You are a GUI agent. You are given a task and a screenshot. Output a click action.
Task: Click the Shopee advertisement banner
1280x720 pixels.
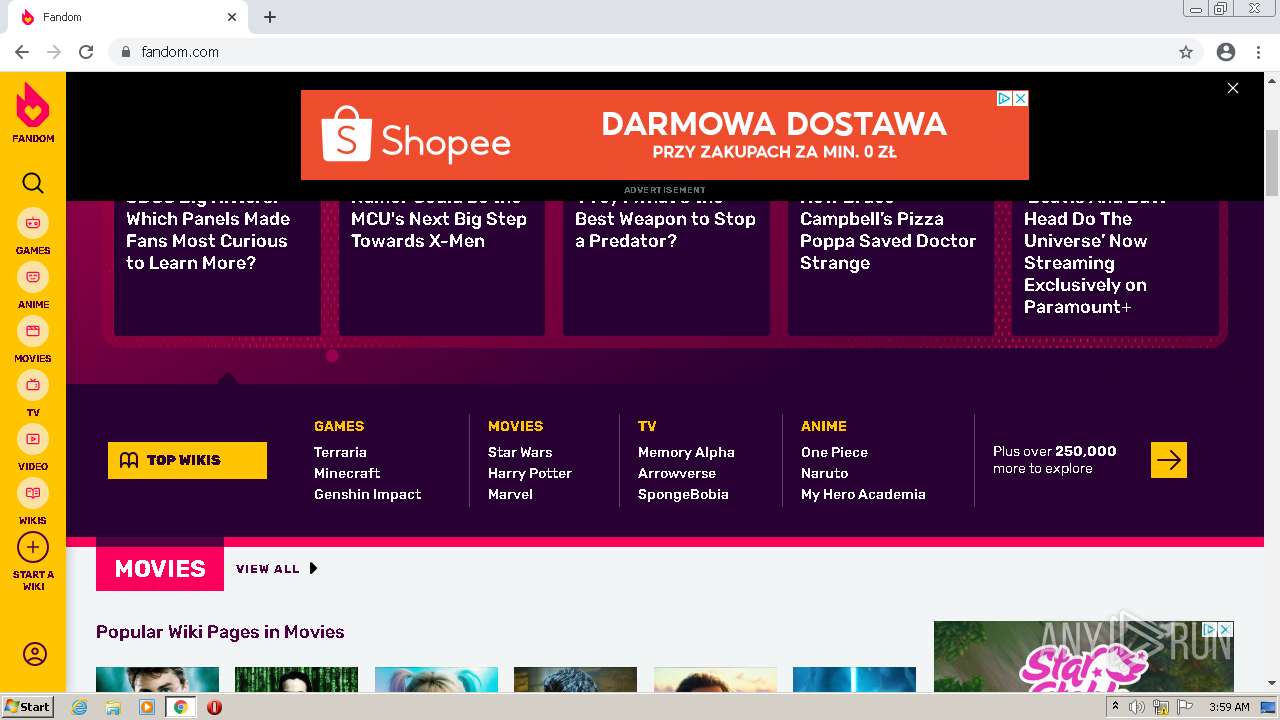pos(664,135)
